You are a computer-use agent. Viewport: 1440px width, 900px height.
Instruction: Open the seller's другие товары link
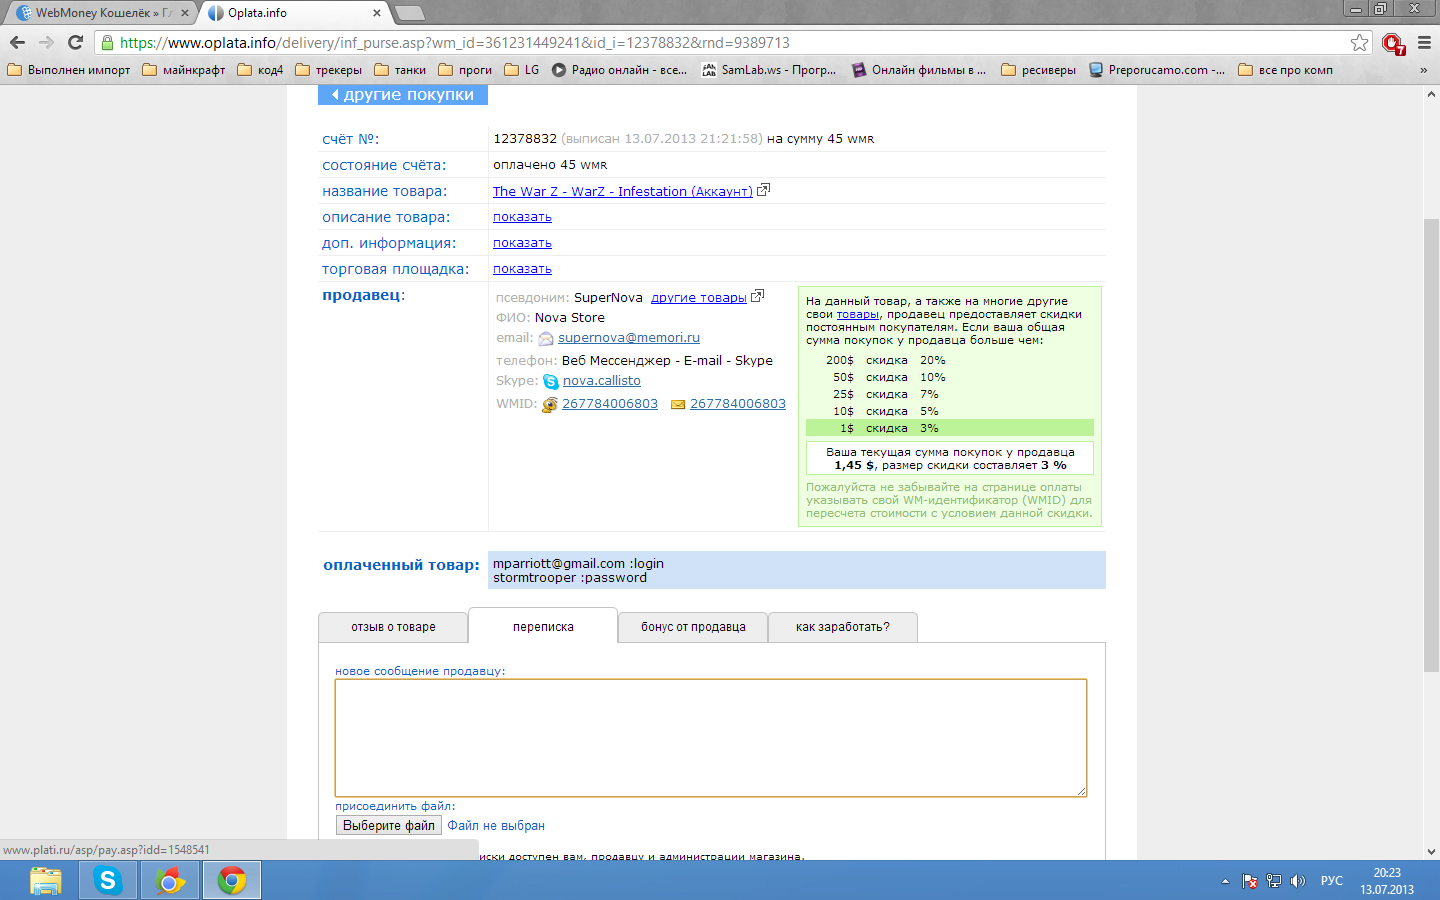(x=698, y=297)
